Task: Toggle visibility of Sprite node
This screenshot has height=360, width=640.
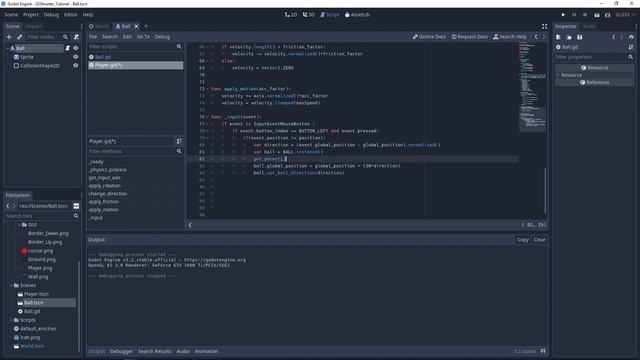Action: [76, 57]
